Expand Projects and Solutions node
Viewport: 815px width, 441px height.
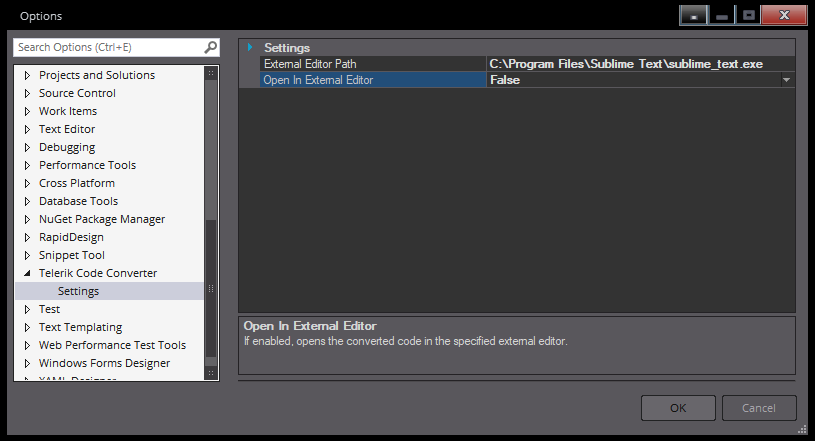[x=28, y=75]
